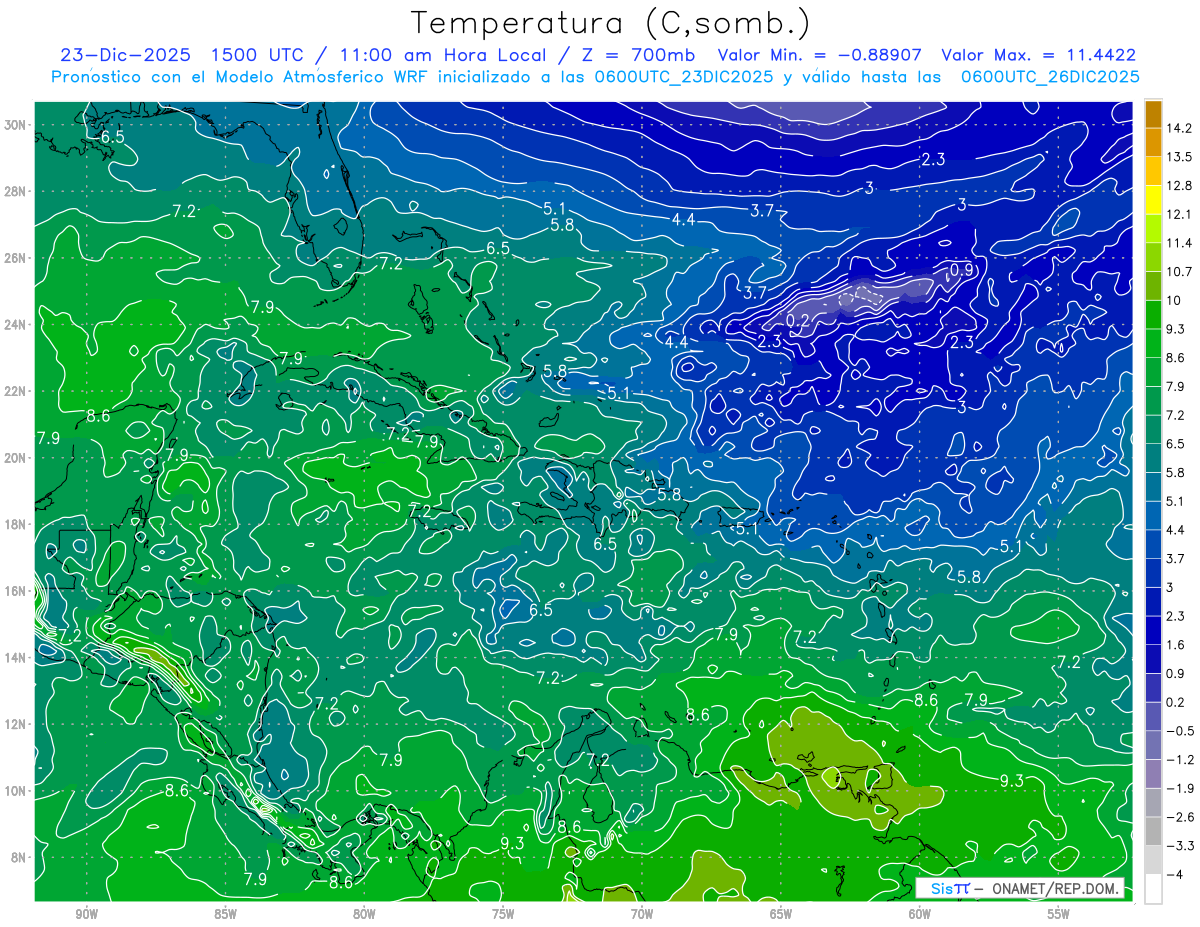Pick the gray swatch between -3.3 and -2.6
This screenshot has width=1200, height=927.
pyautogui.click(x=1153, y=831)
